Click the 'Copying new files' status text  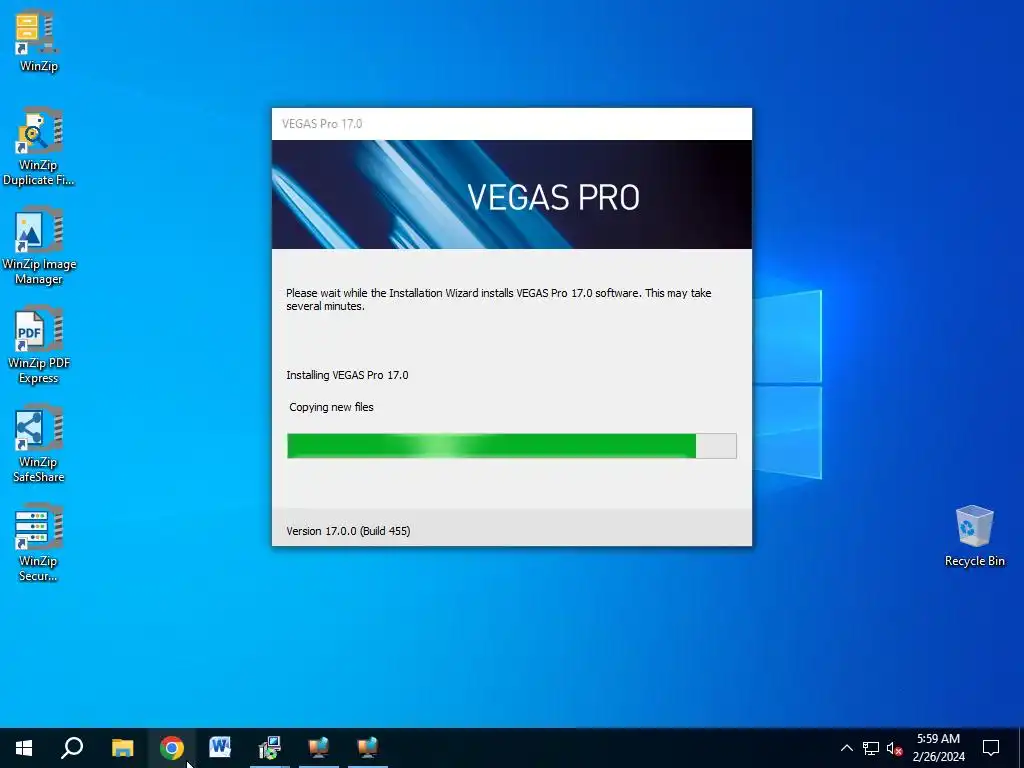331,408
